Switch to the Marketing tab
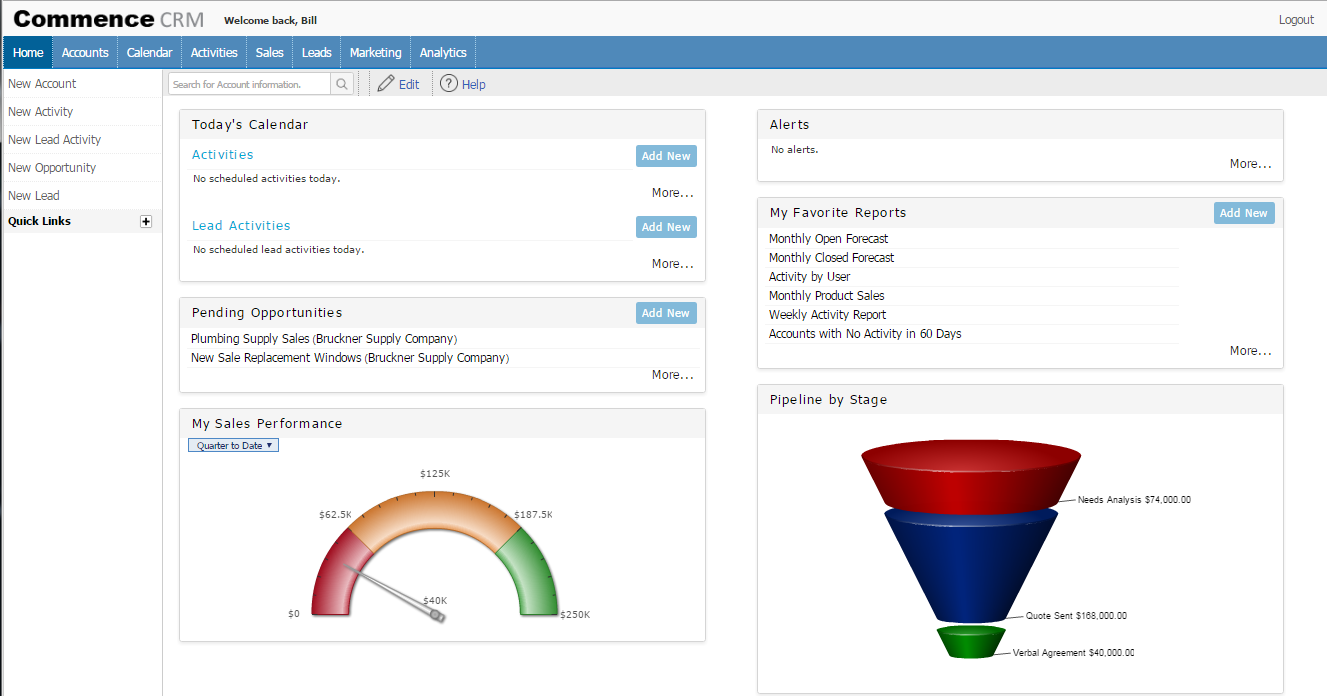 point(376,53)
